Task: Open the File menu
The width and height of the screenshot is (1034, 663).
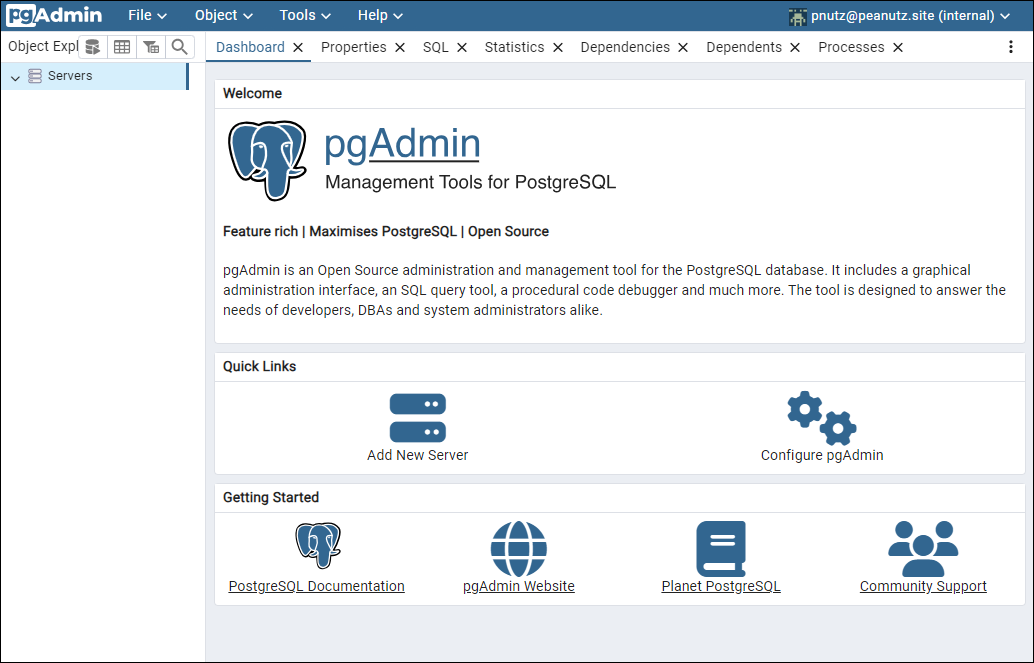Action: coord(147,15)
